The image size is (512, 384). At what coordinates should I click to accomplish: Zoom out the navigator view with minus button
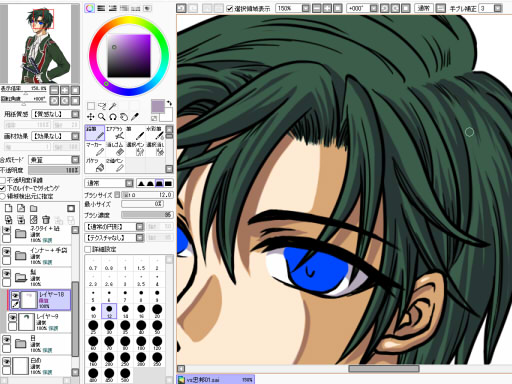coord(54,90)
